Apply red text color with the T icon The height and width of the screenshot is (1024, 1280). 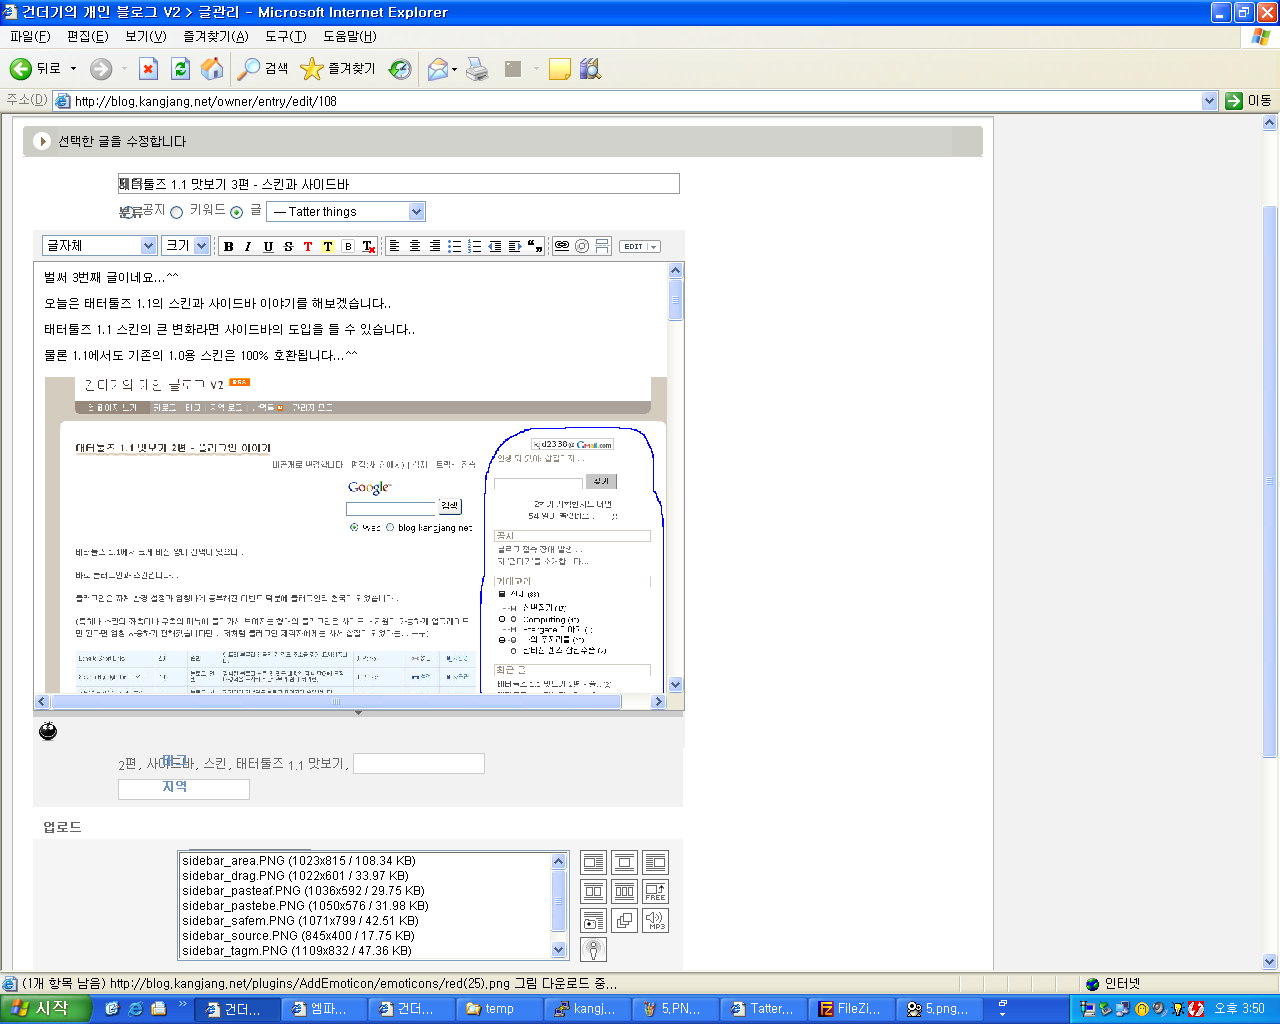pos(310,246)
